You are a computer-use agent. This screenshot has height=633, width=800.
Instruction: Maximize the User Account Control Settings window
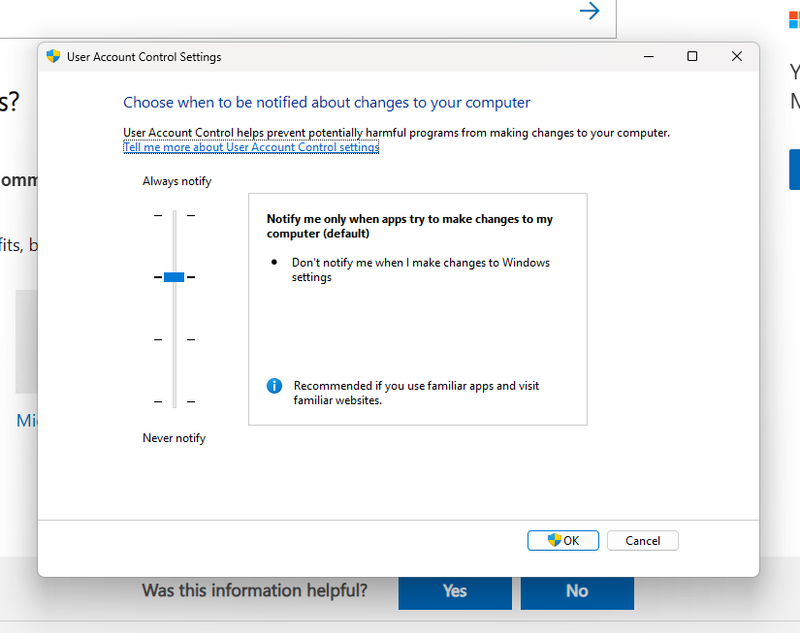tap(692, 57)
